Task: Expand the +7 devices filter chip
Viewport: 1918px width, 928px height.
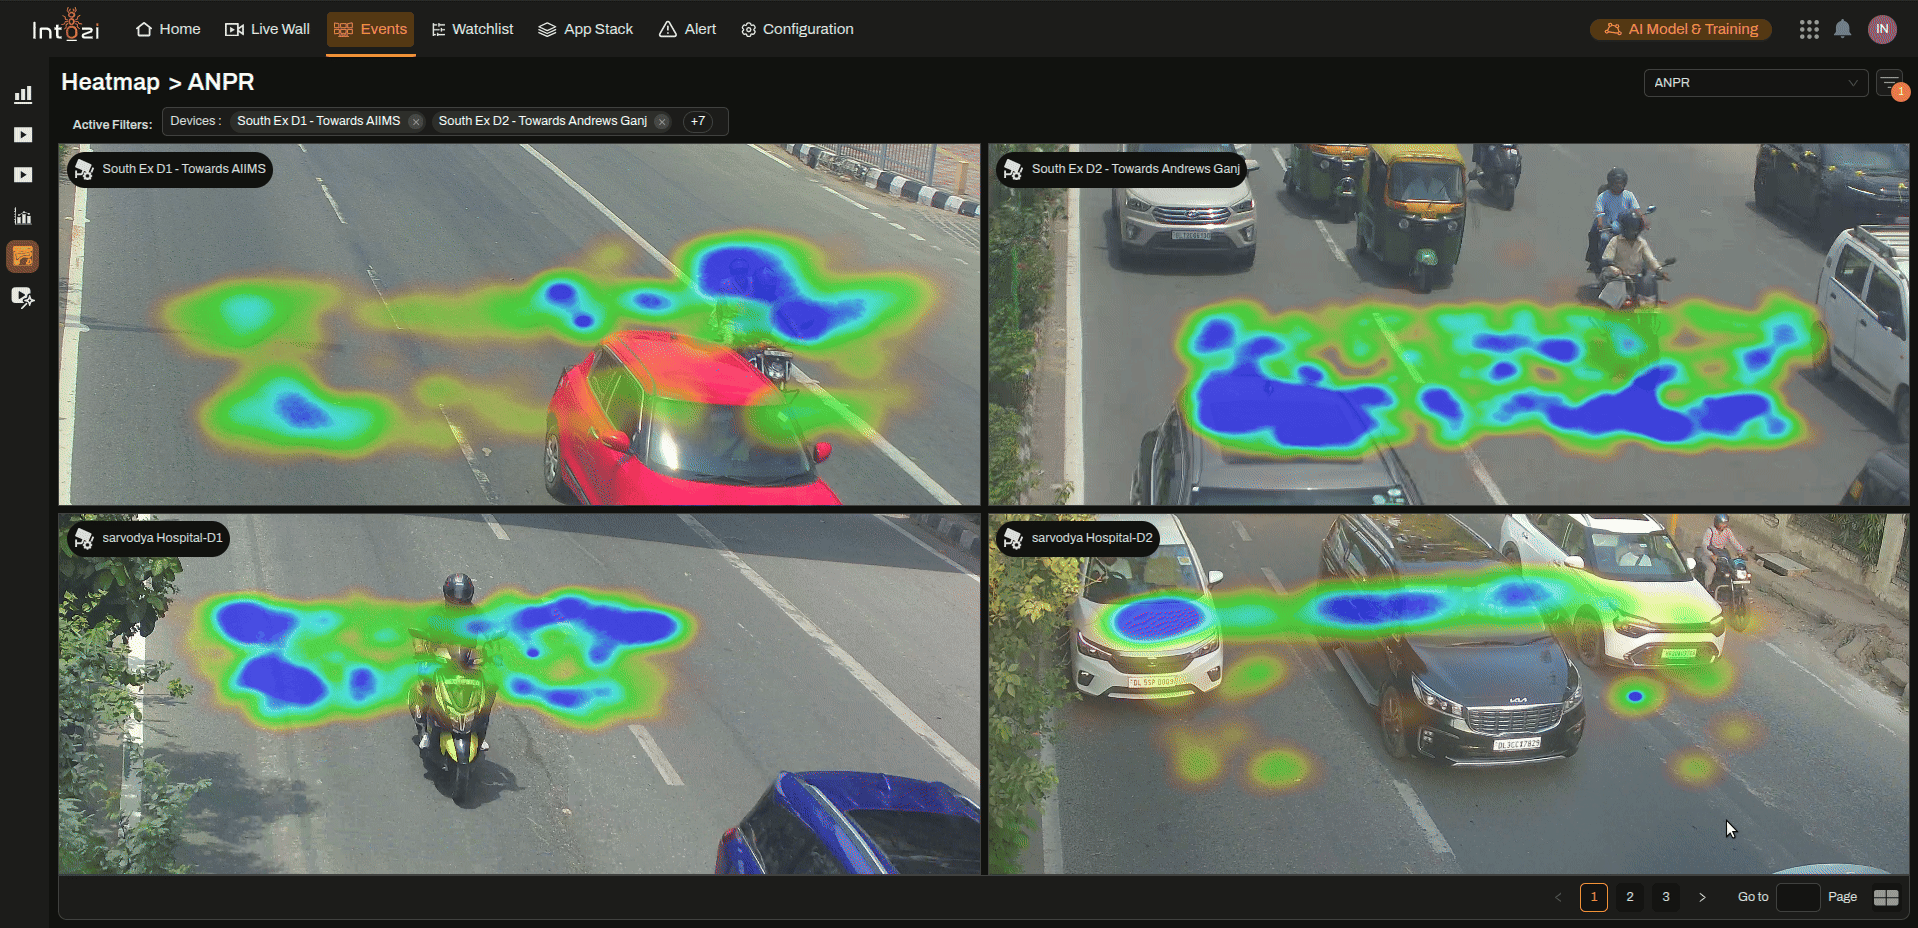Action: point(698,121)
